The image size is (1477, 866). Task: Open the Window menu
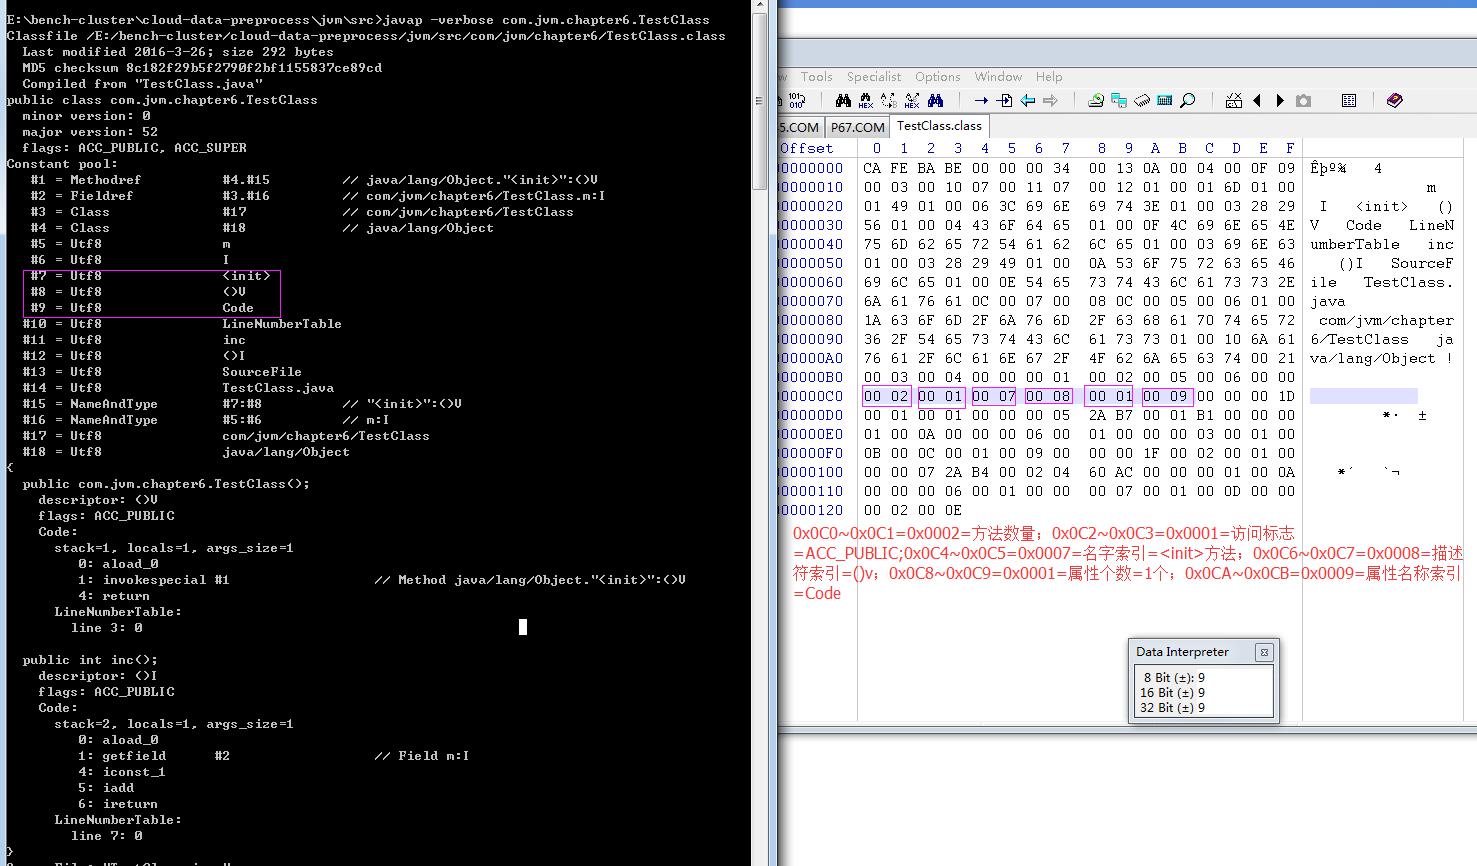point(998,77)
